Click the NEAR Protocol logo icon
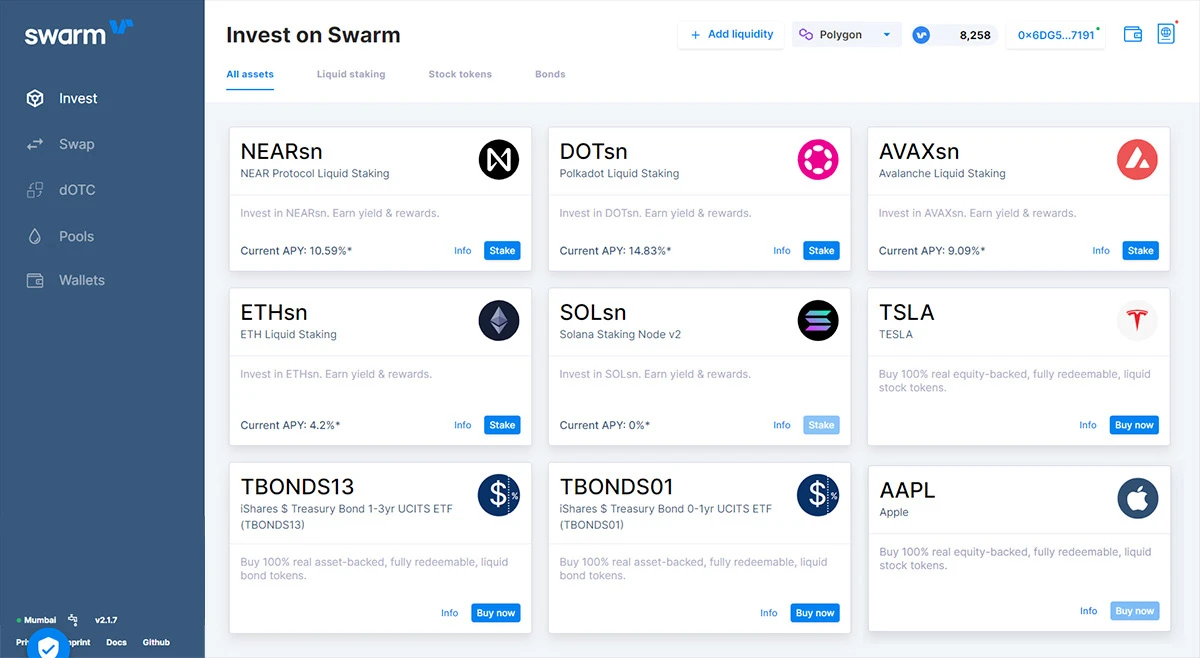Screen dimensions: 1200x658 [x=499, y=160]
